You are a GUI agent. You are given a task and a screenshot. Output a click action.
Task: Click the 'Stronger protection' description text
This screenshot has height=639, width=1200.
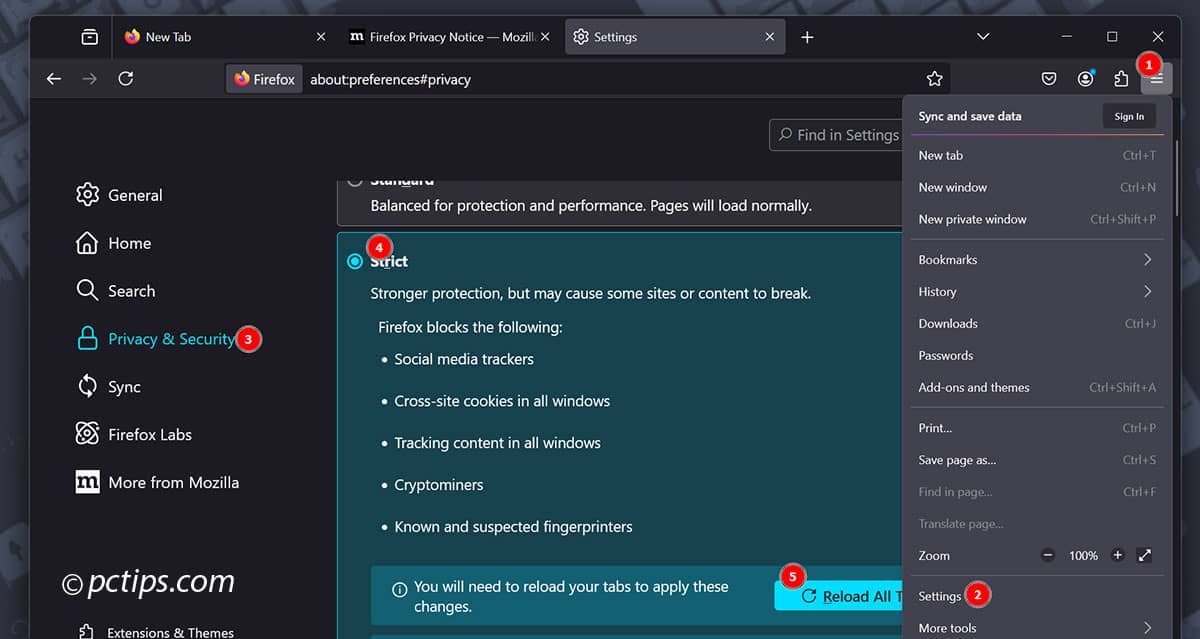pyautogui.click(x=590, y=294)
